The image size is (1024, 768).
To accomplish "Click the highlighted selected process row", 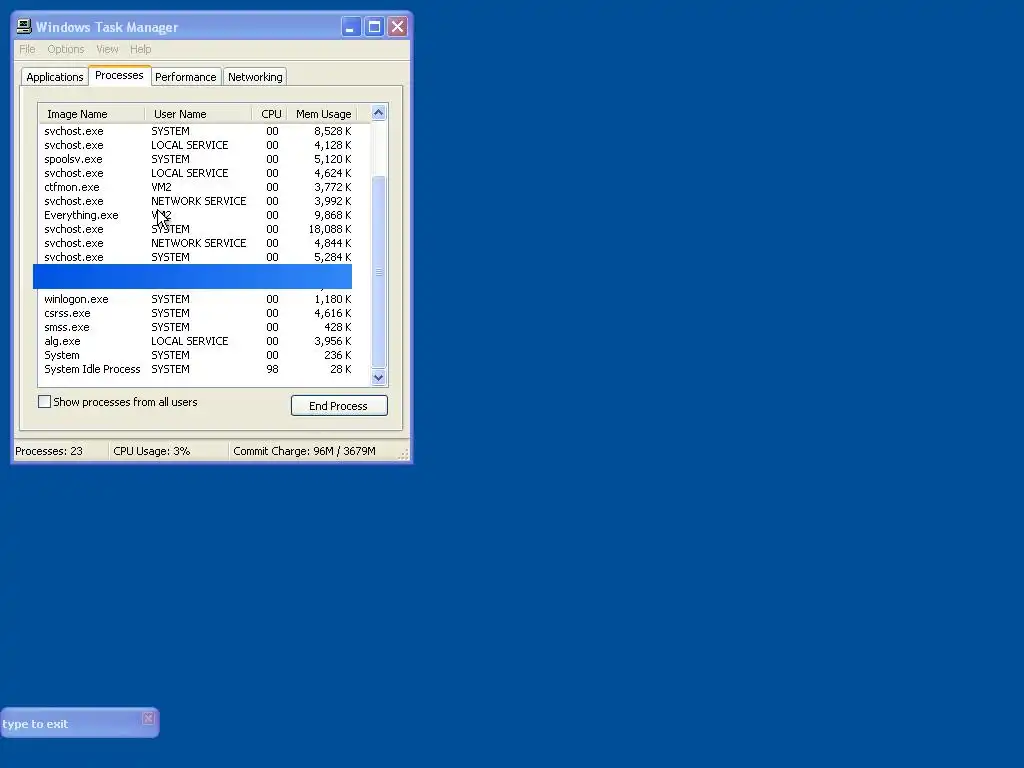I will pyautogui.click(x=193, y=277).
